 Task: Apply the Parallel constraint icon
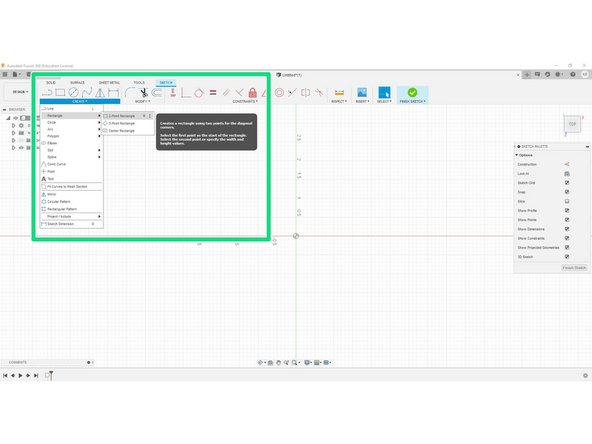pyautogui.click(x=226, y=92)
